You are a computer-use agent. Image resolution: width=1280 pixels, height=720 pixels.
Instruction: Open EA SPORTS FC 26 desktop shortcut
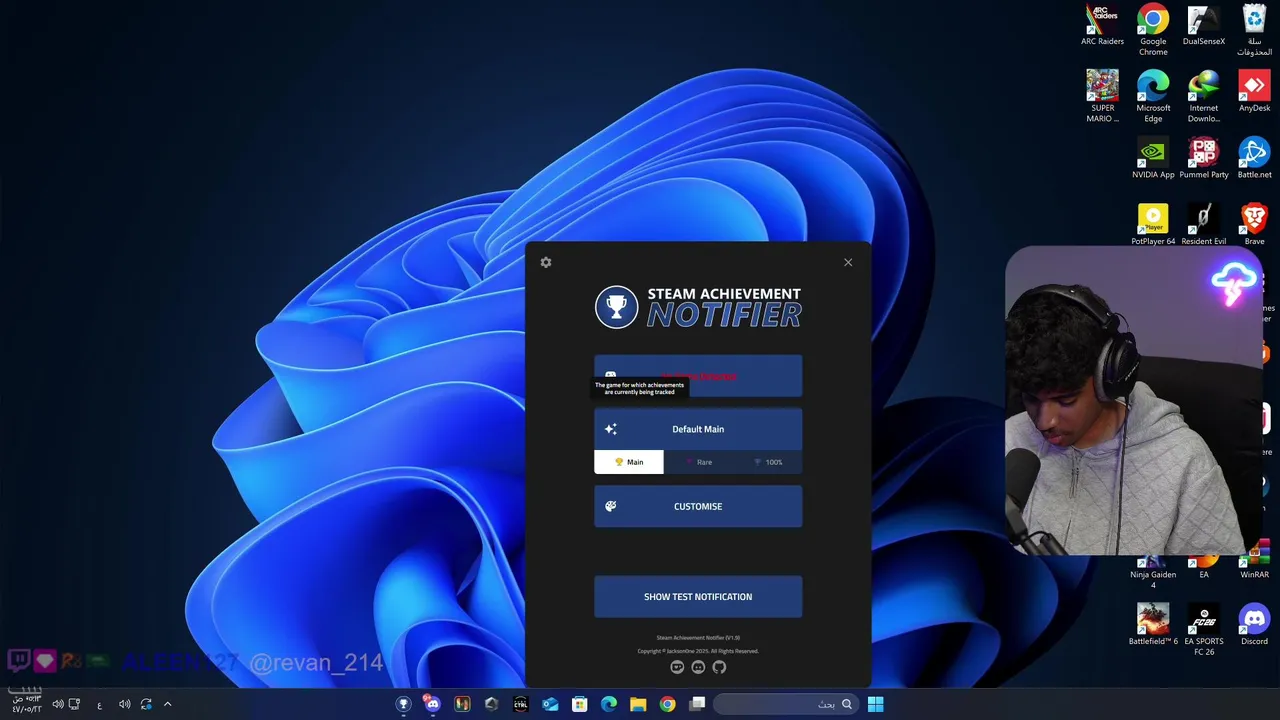click(x=1204, y=630)
